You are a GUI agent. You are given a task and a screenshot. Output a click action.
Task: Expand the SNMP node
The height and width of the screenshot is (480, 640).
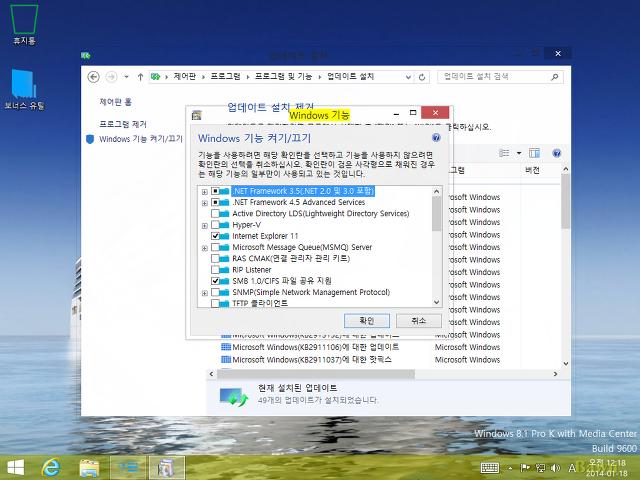(x=204, y=293)
